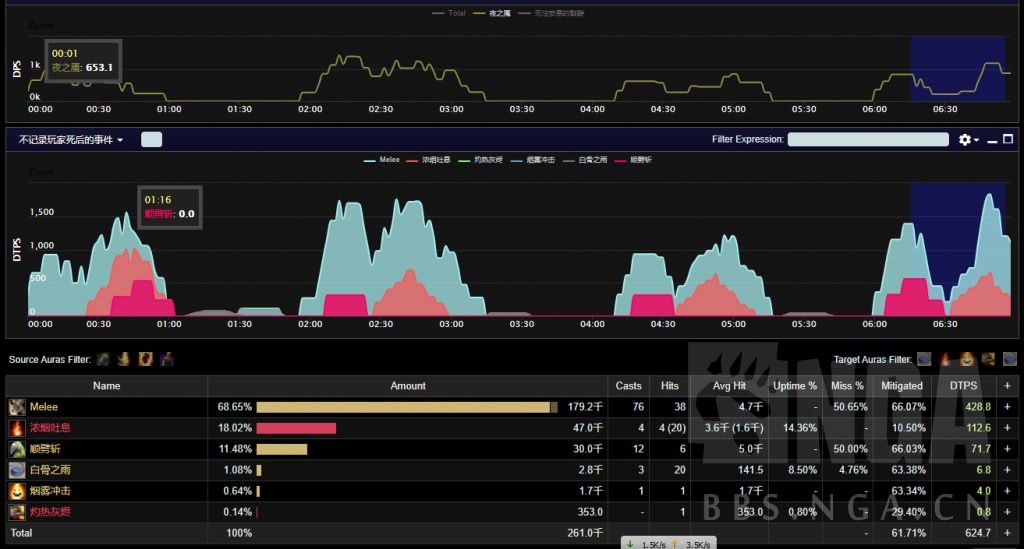This screenshot has width=1024, height=549.
Task: Sort table by Hits column
Action: coord(669,386)
